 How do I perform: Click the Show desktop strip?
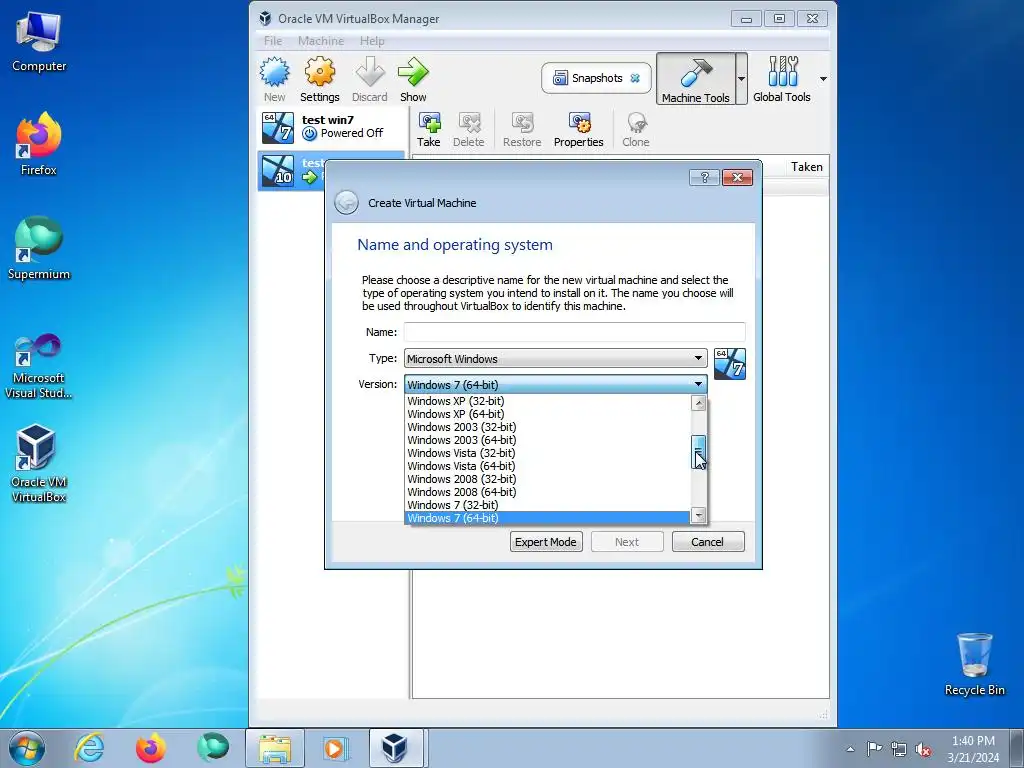tap(1016, 748)
